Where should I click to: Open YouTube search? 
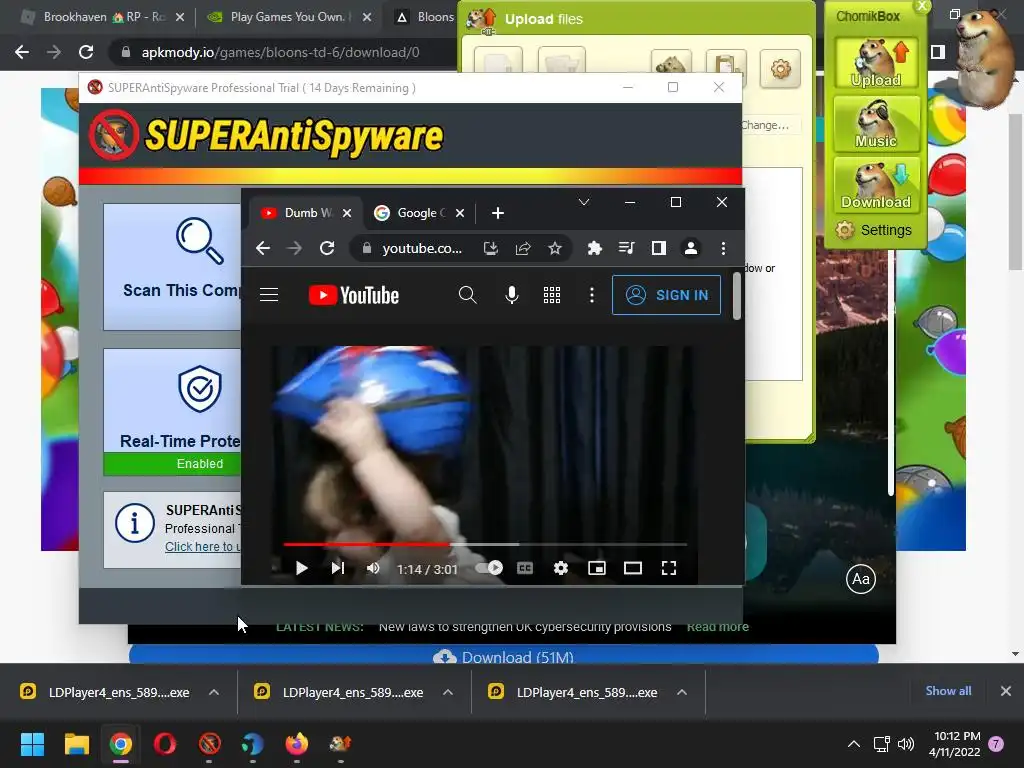467,295
